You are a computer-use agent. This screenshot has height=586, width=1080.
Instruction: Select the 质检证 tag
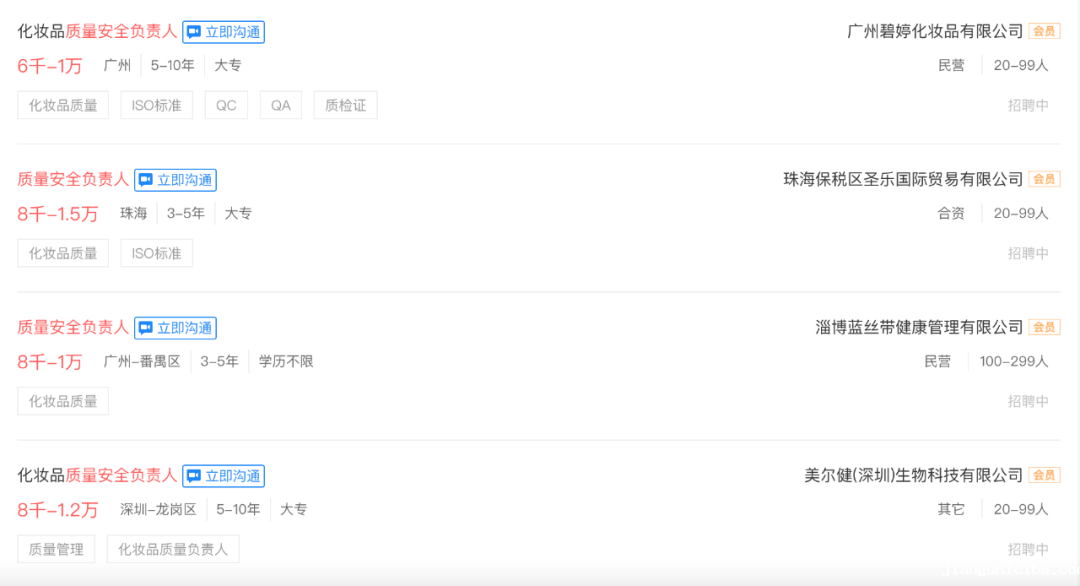pos(345,105)
